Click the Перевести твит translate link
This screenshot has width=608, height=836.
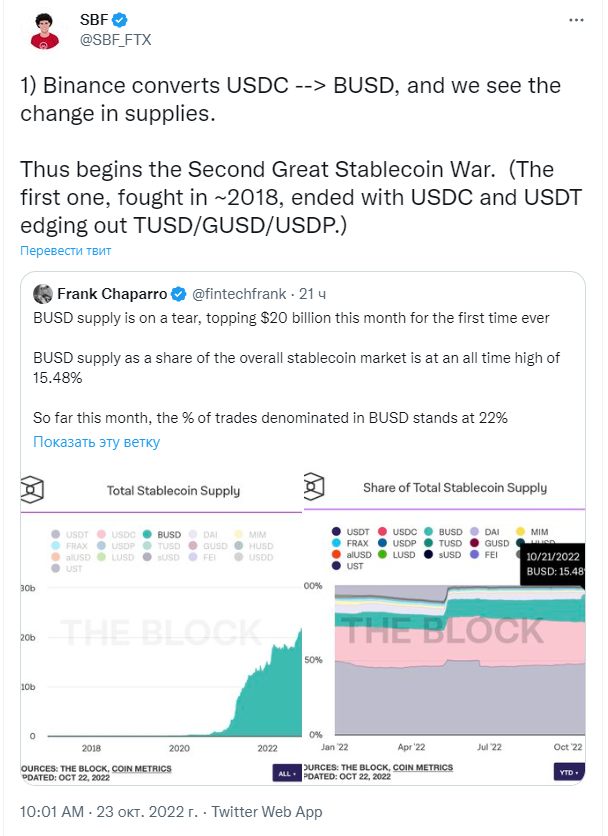tap(66, 251)
